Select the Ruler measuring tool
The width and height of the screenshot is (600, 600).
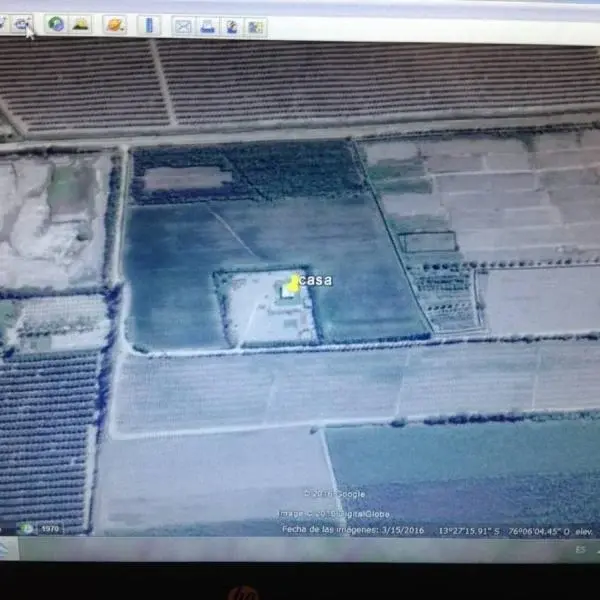point(149,25)
